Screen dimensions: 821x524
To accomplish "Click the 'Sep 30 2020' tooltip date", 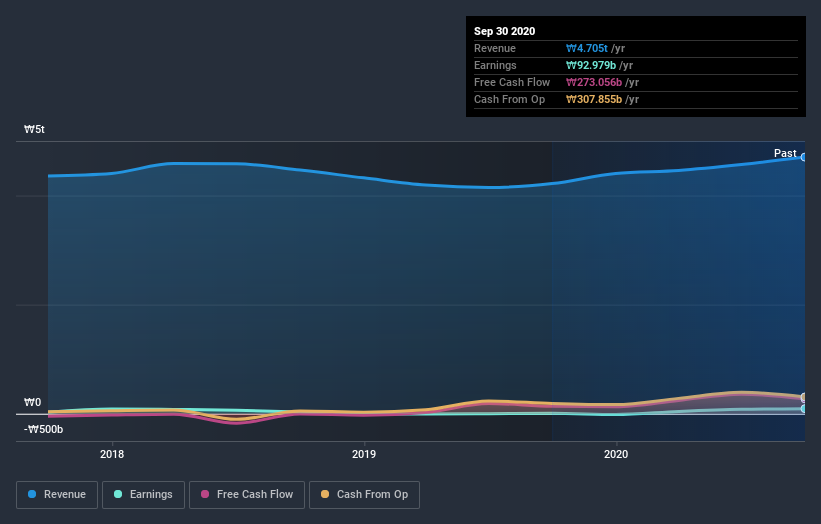I will point(504,31).
